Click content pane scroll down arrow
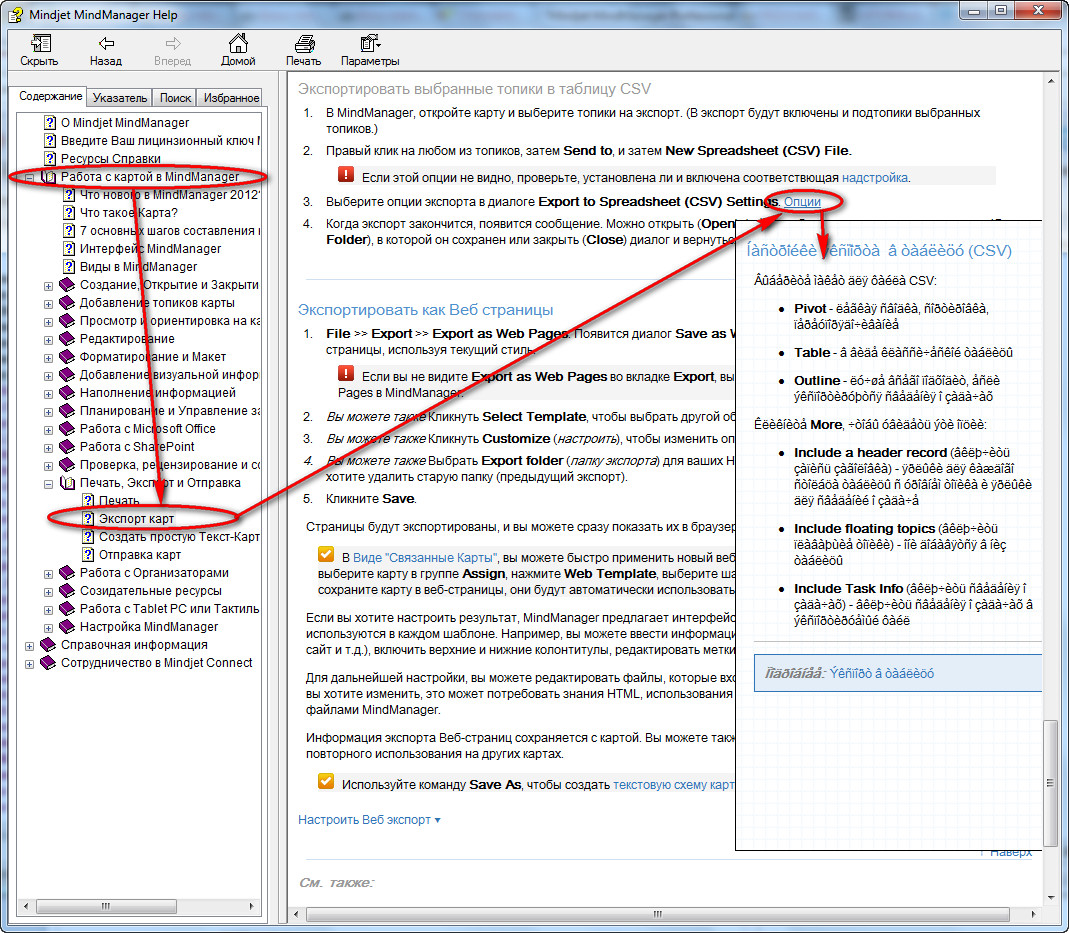 (x=1051, y=898)
